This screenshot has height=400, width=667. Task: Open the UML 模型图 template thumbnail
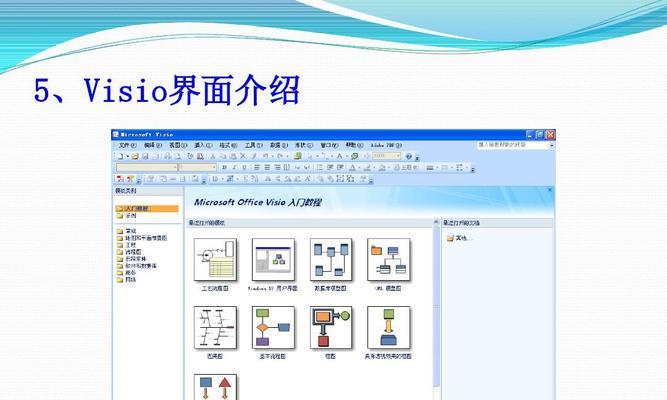(388, 260)
